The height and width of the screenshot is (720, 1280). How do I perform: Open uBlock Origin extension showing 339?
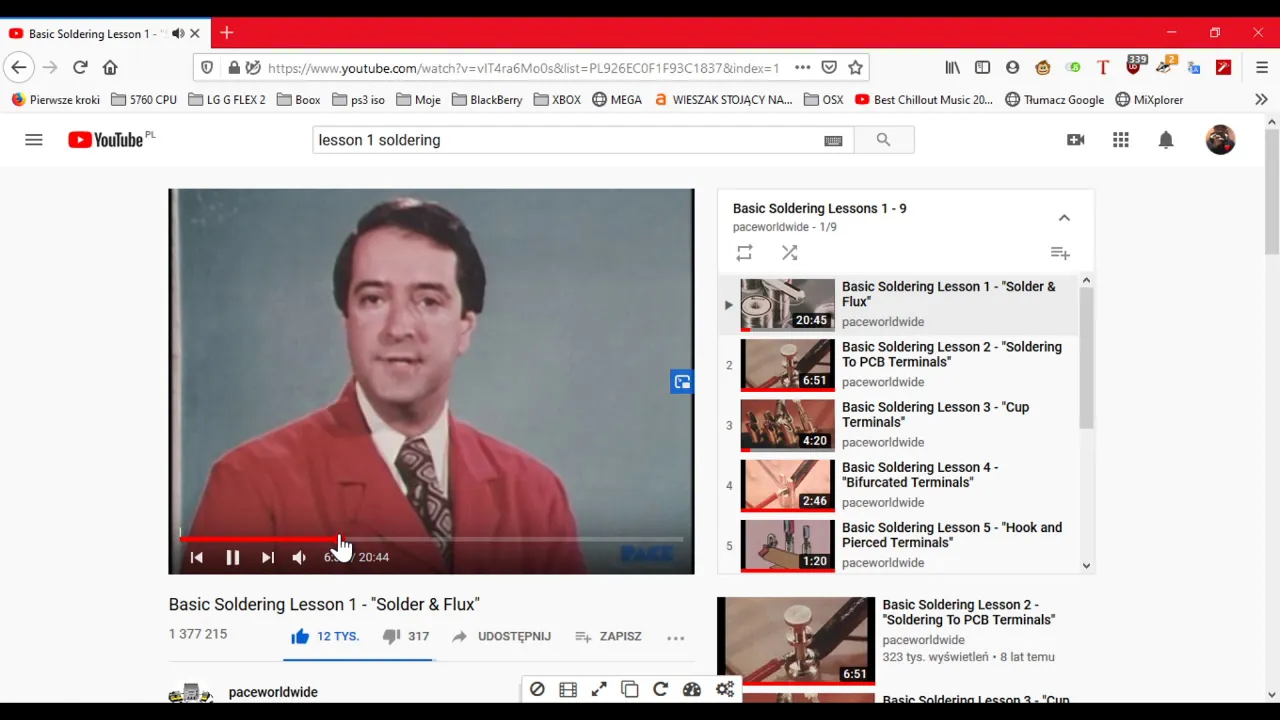click(x=1134, y=66)
